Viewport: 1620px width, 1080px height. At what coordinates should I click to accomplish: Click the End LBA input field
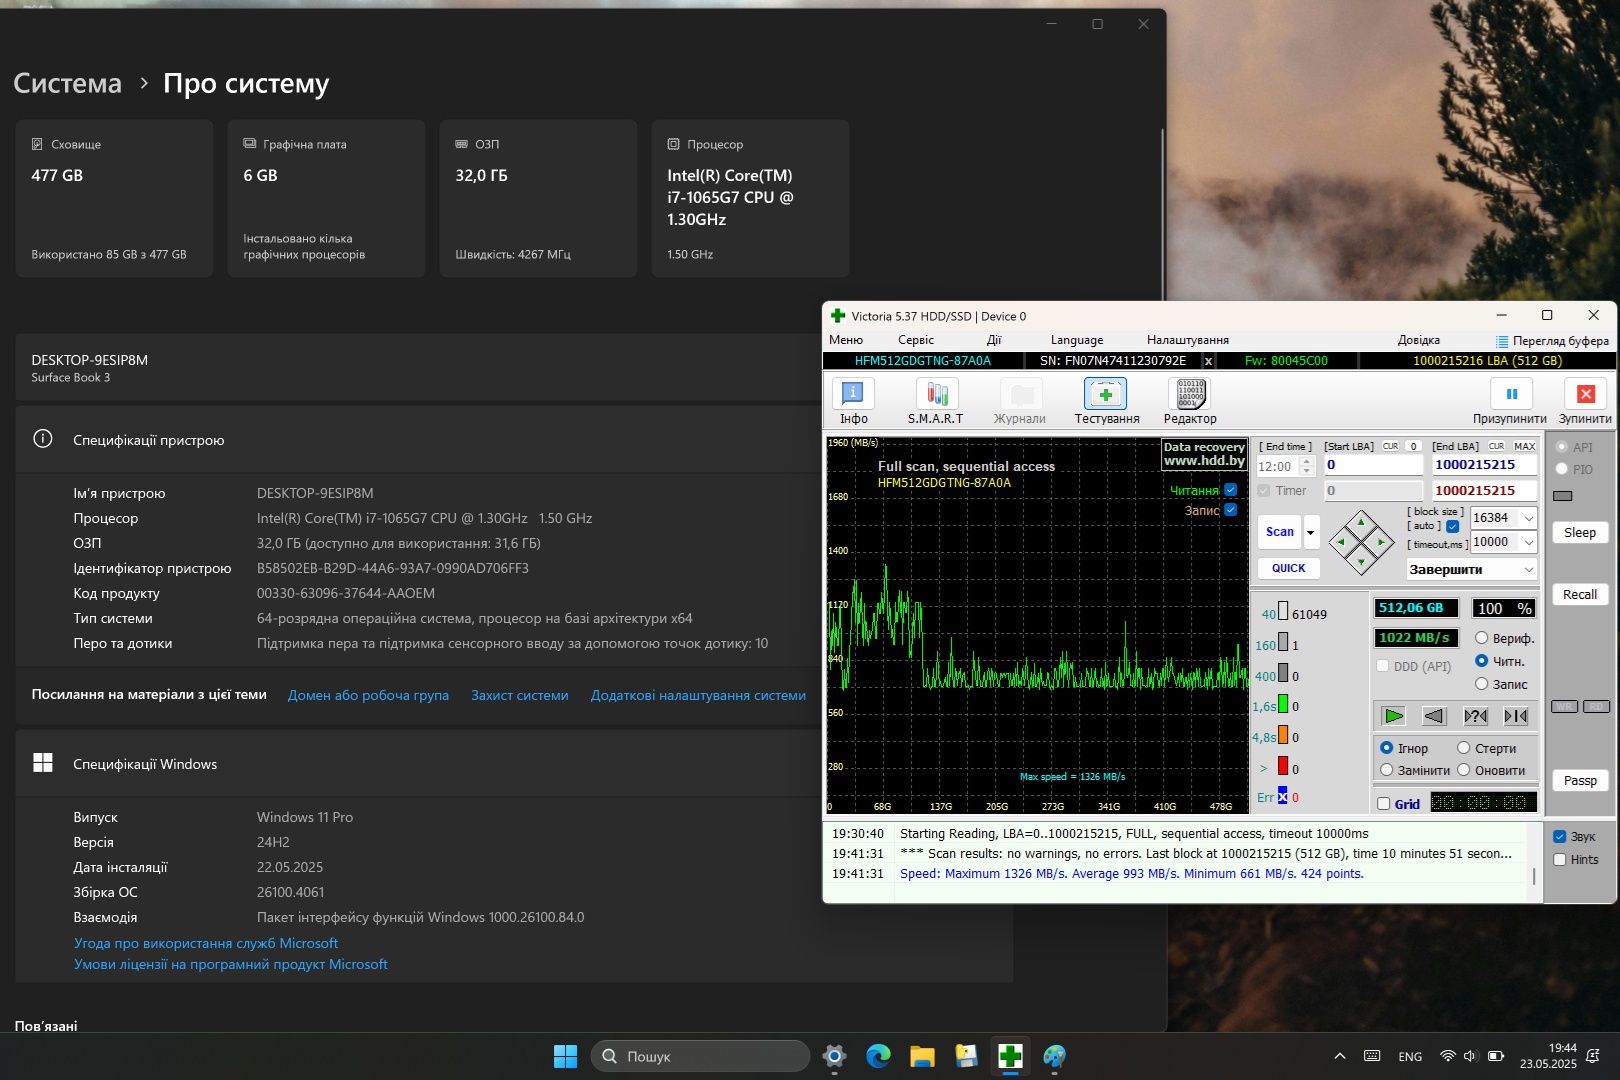(1484, 465)
